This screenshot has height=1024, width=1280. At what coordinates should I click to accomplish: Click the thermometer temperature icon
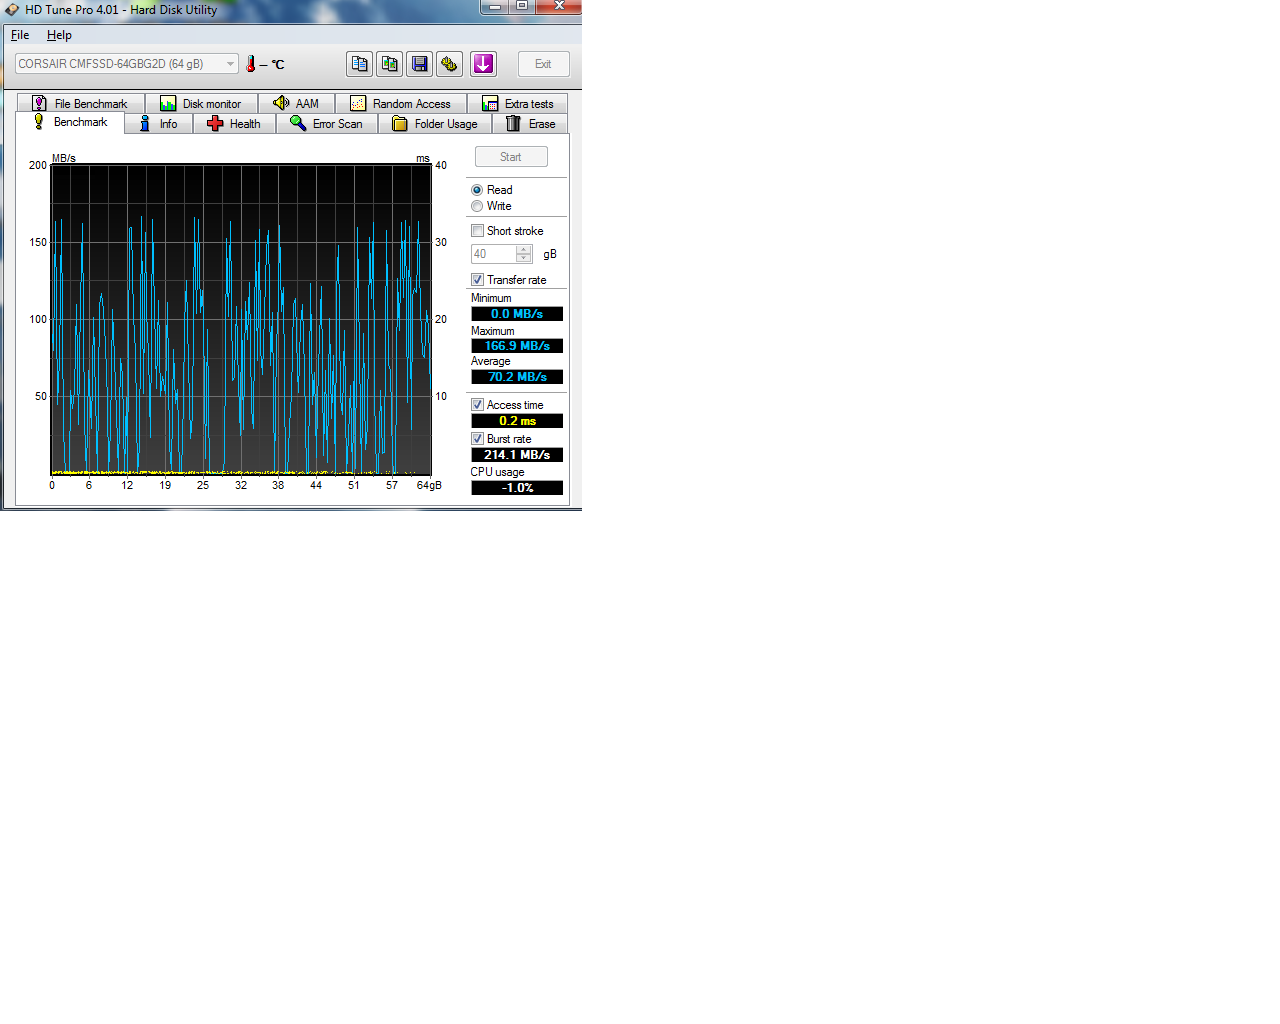point(251,64)
